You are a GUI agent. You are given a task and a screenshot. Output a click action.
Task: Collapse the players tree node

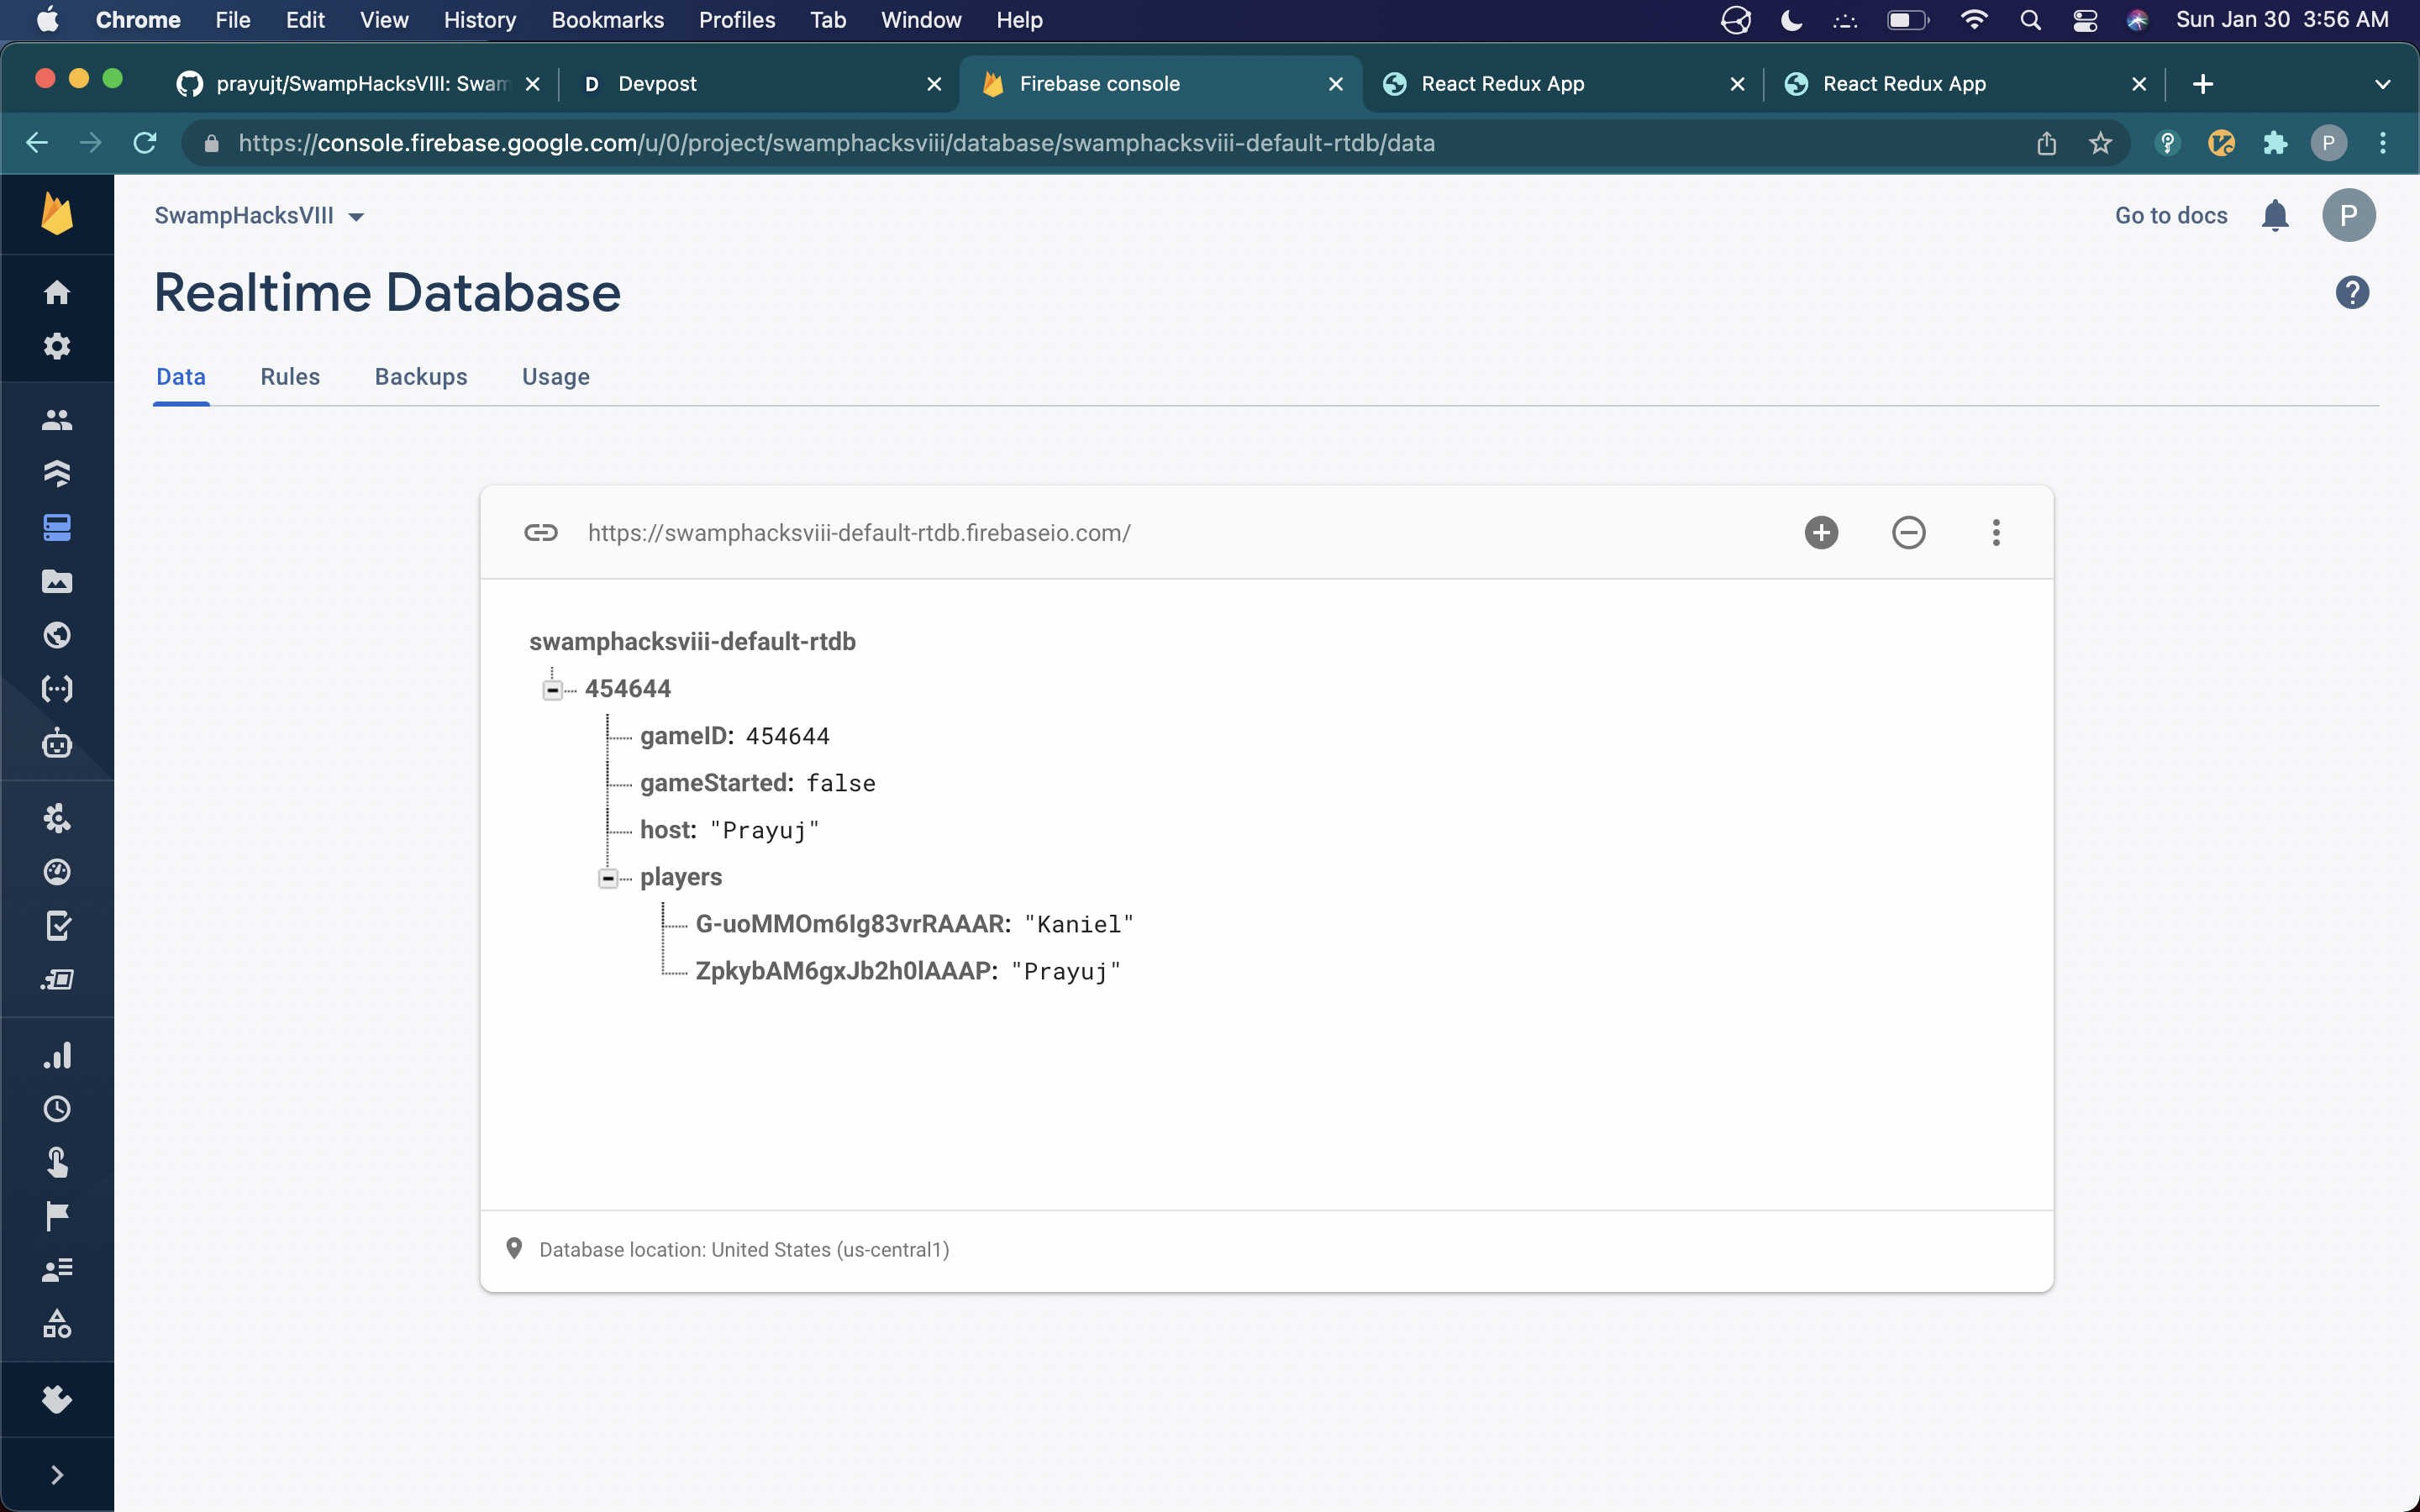coord(608,878)
